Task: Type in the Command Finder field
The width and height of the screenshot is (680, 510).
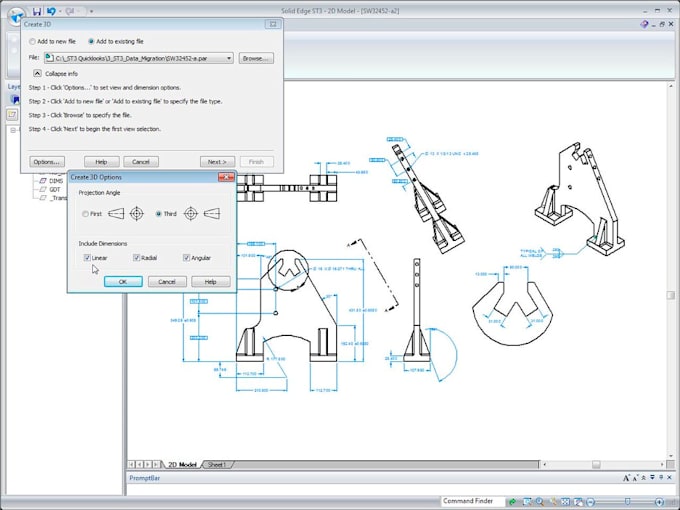Action: pyautogui.click(x=471, y=501)
